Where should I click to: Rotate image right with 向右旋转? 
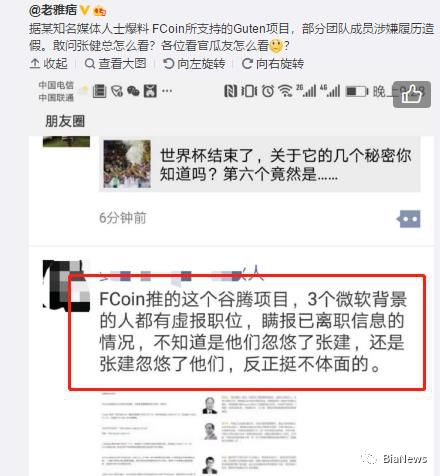273,63
